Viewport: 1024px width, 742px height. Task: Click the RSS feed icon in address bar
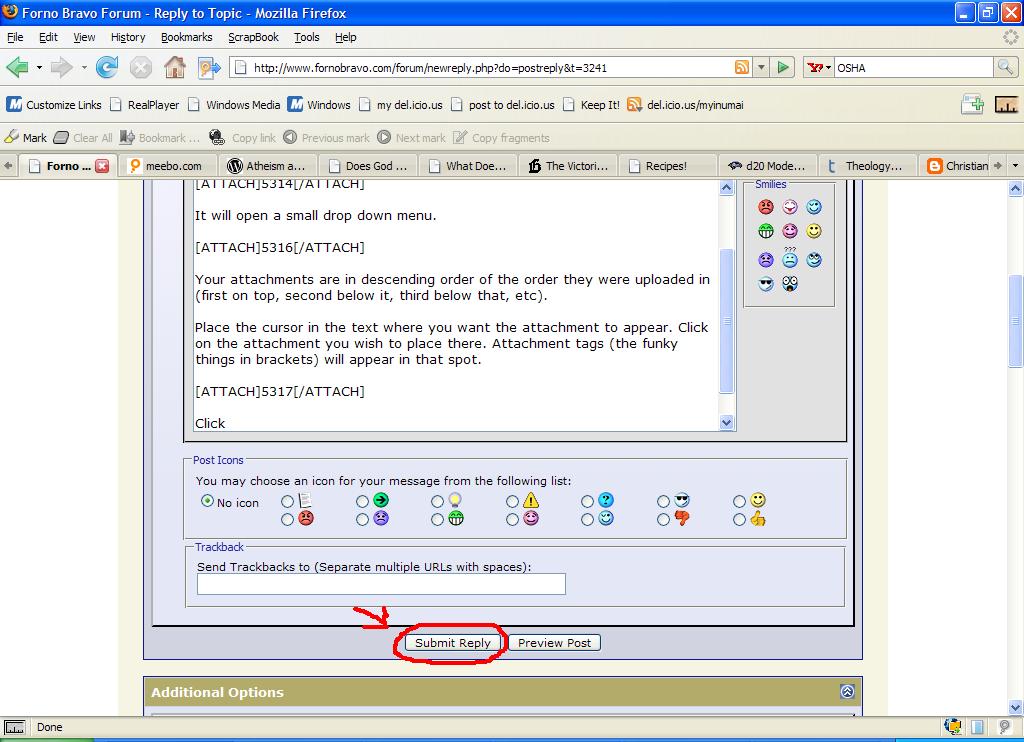click(x=742, y=68)
